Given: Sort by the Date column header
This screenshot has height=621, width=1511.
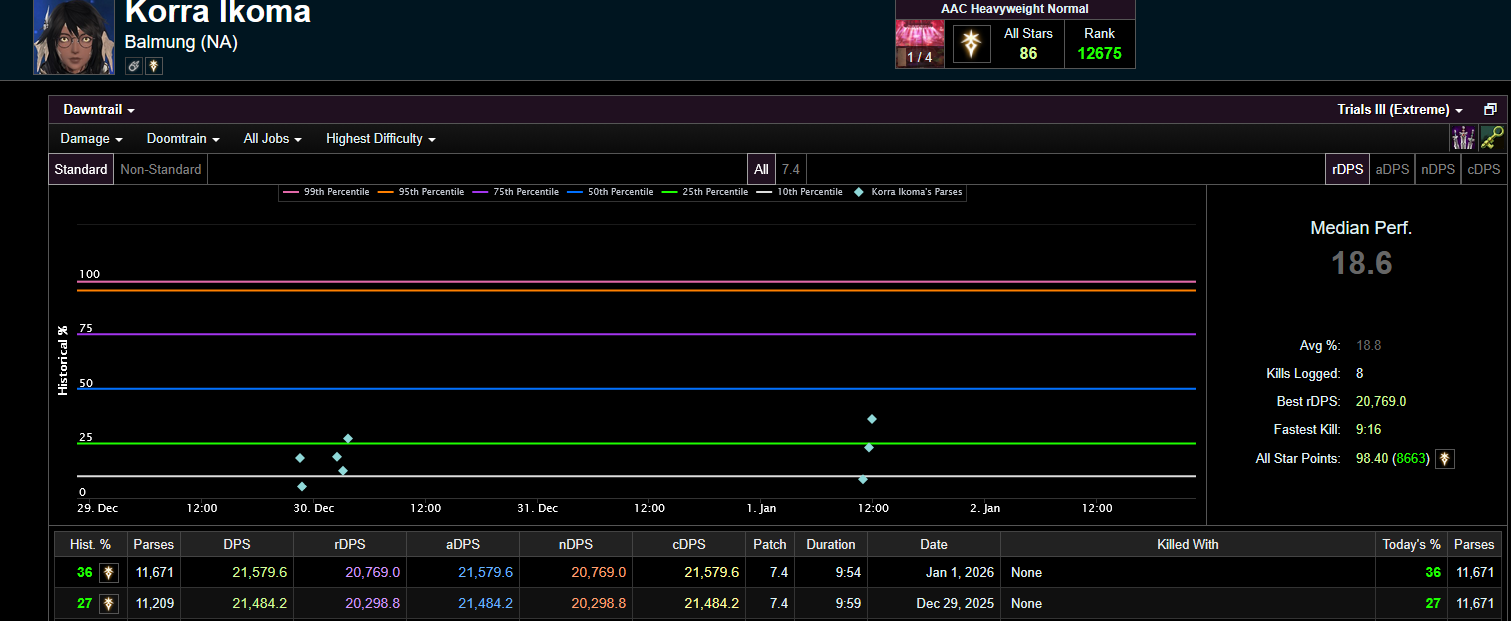Looking at the screenshot, I should coord(934,545).
